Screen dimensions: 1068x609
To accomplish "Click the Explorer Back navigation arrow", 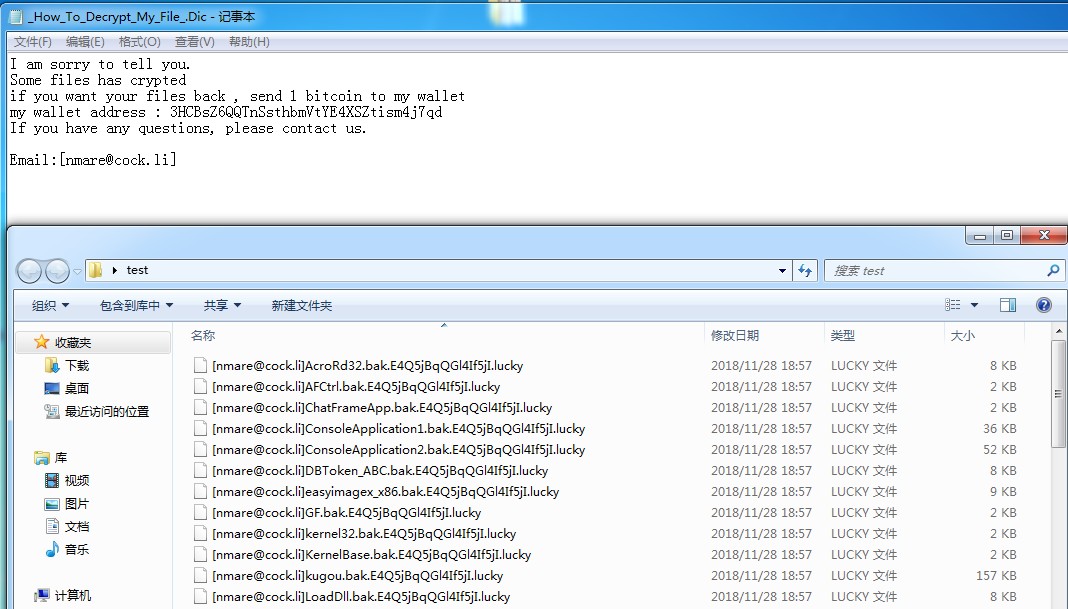I will pos(29,271).
